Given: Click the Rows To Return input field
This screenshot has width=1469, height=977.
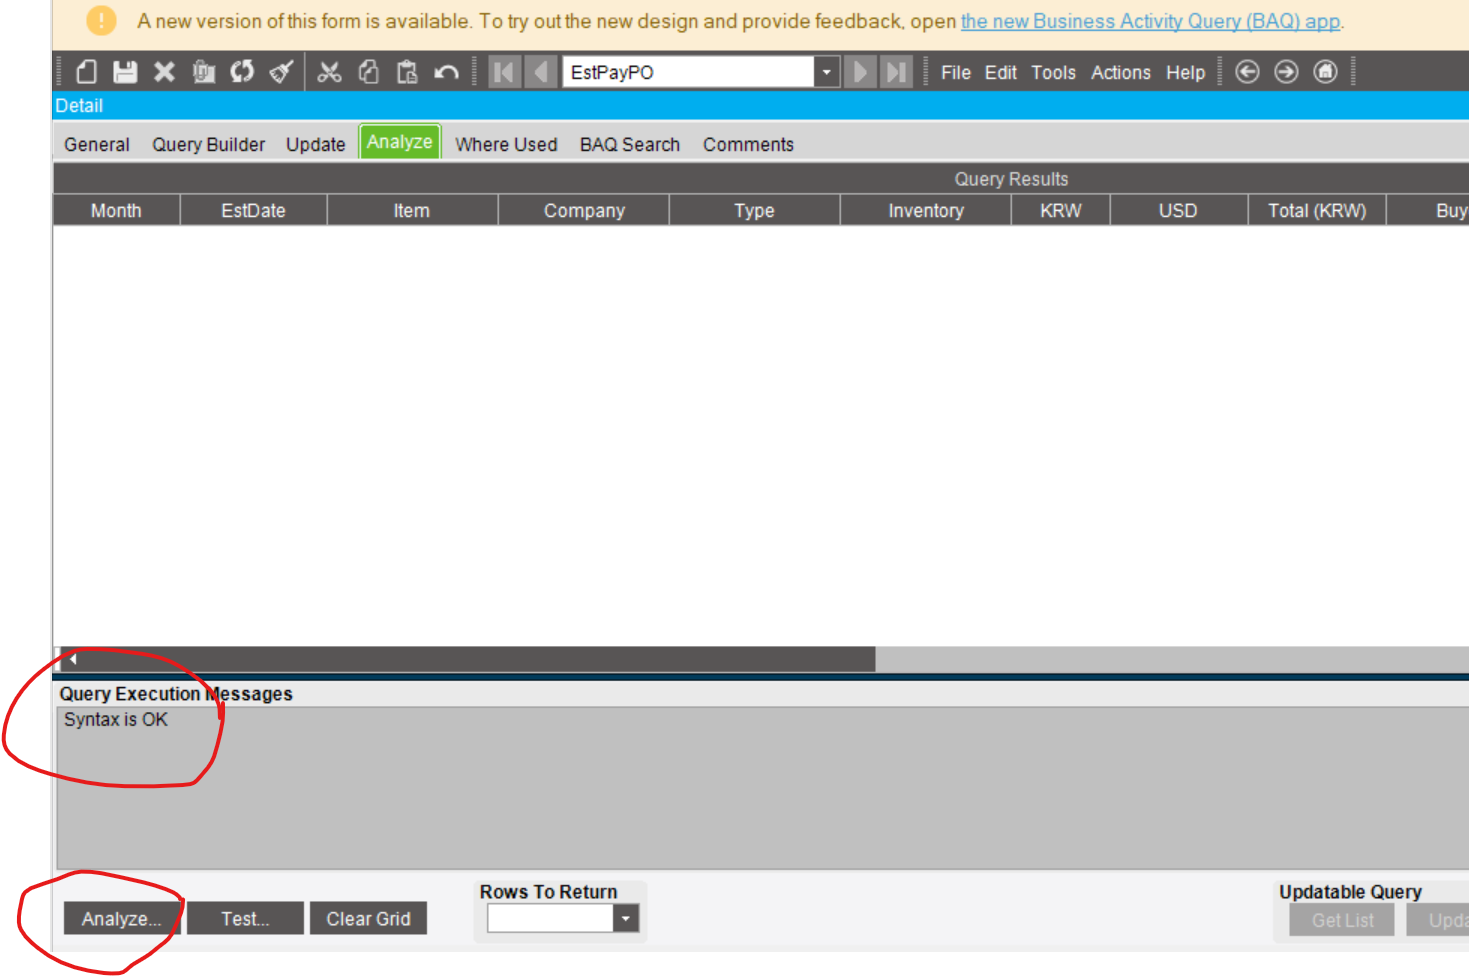Looking at the screenshot, I should [x=550, y=918].
